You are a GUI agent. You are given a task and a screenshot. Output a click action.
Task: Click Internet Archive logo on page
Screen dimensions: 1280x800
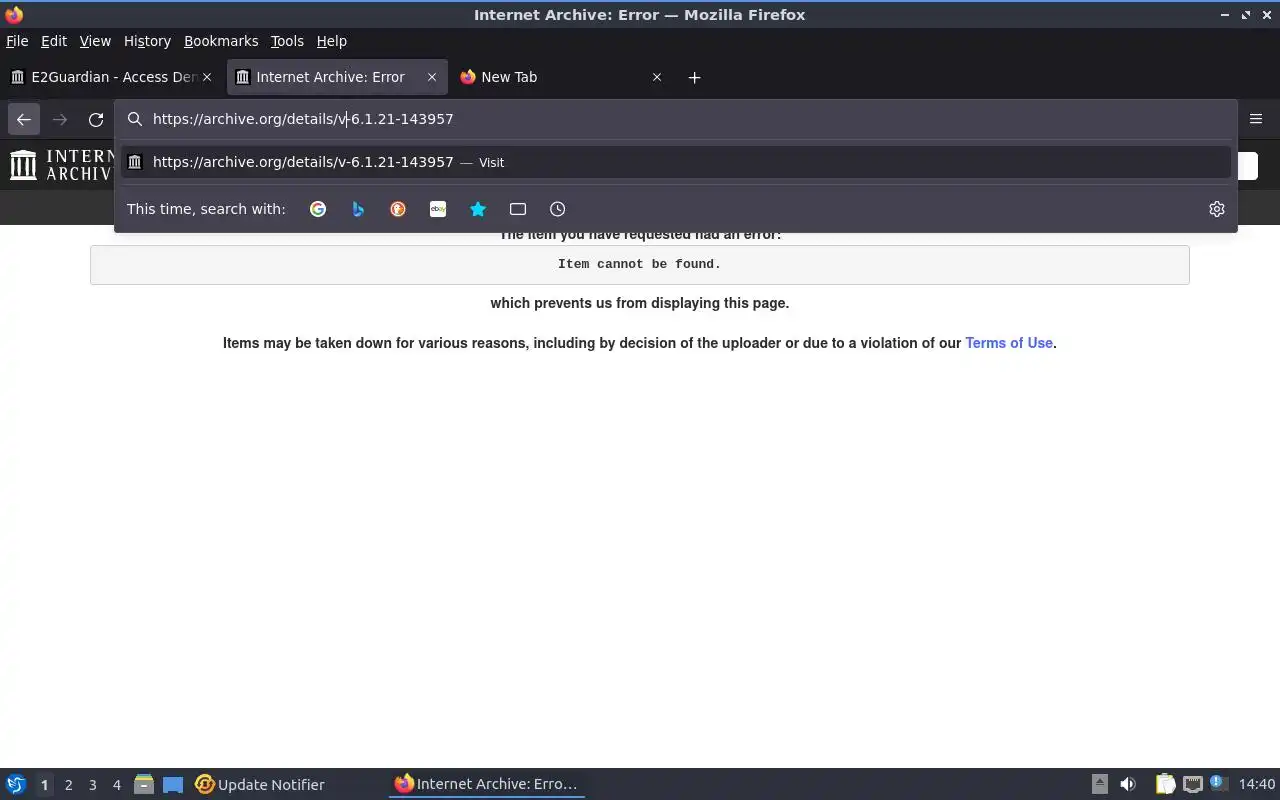(60, 165)
